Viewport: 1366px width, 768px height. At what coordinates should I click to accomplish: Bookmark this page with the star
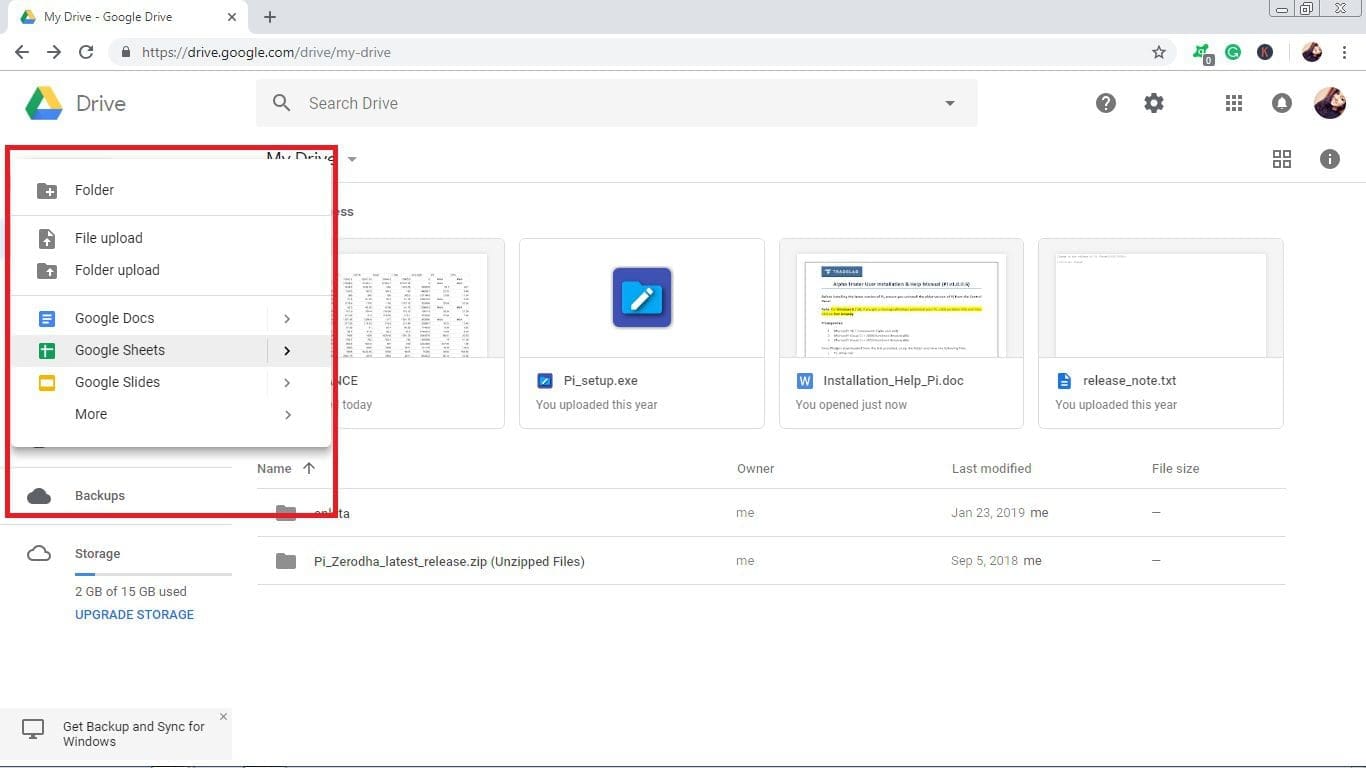(x=1159, y=52)
